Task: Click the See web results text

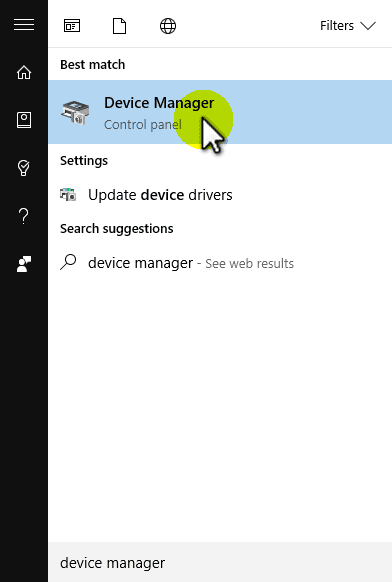Action: pyautogui.click(x=249, y=264)
